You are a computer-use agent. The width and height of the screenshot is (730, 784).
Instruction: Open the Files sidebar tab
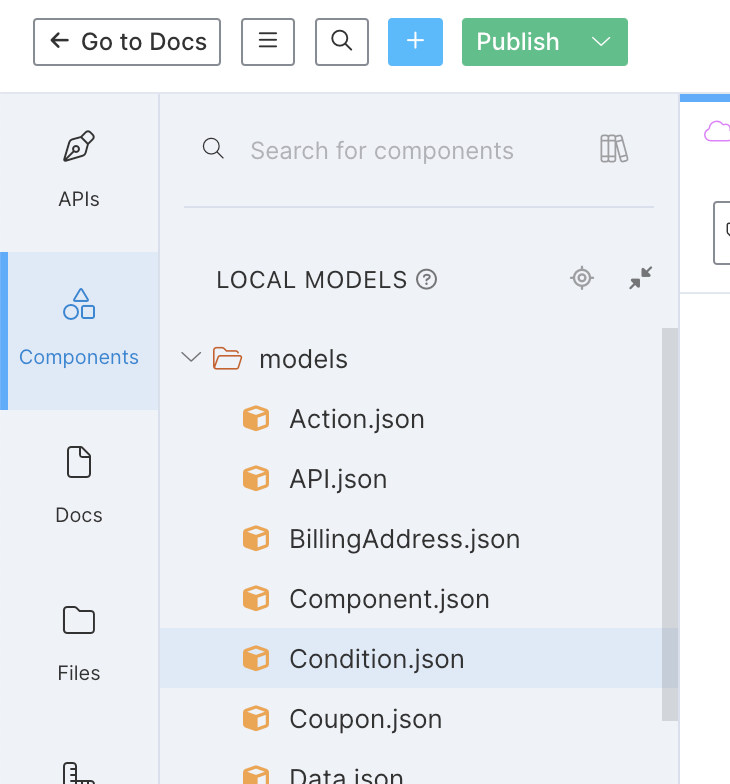[79, 644]
